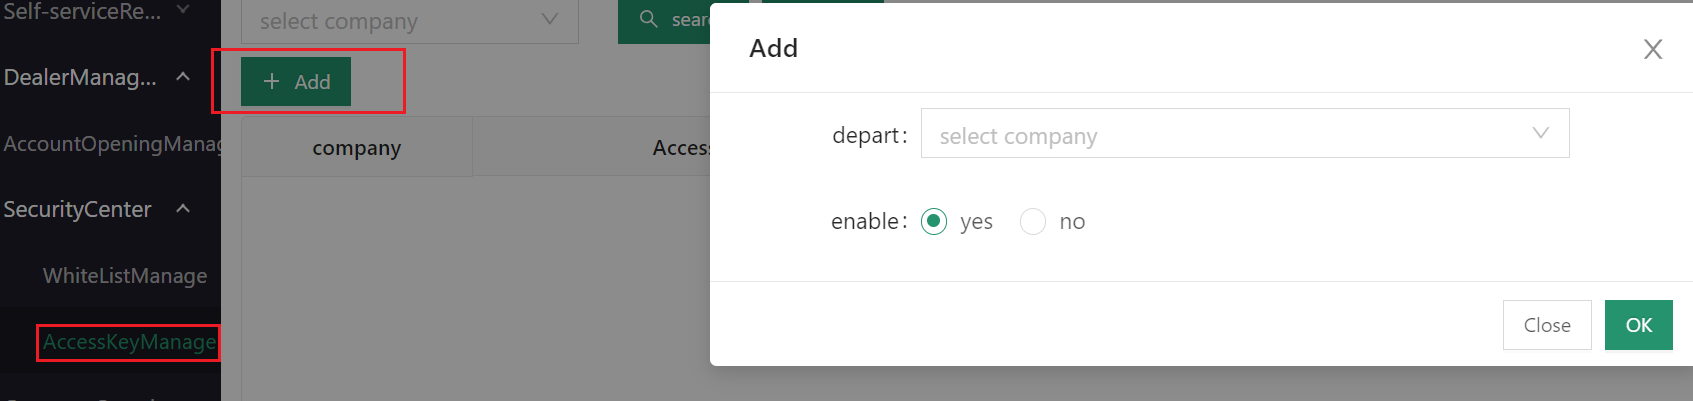Collapse DealerManag section using its chevron arrow
Screen dimensions: 1693x401
pyautogui.click(x=183, y=77)
